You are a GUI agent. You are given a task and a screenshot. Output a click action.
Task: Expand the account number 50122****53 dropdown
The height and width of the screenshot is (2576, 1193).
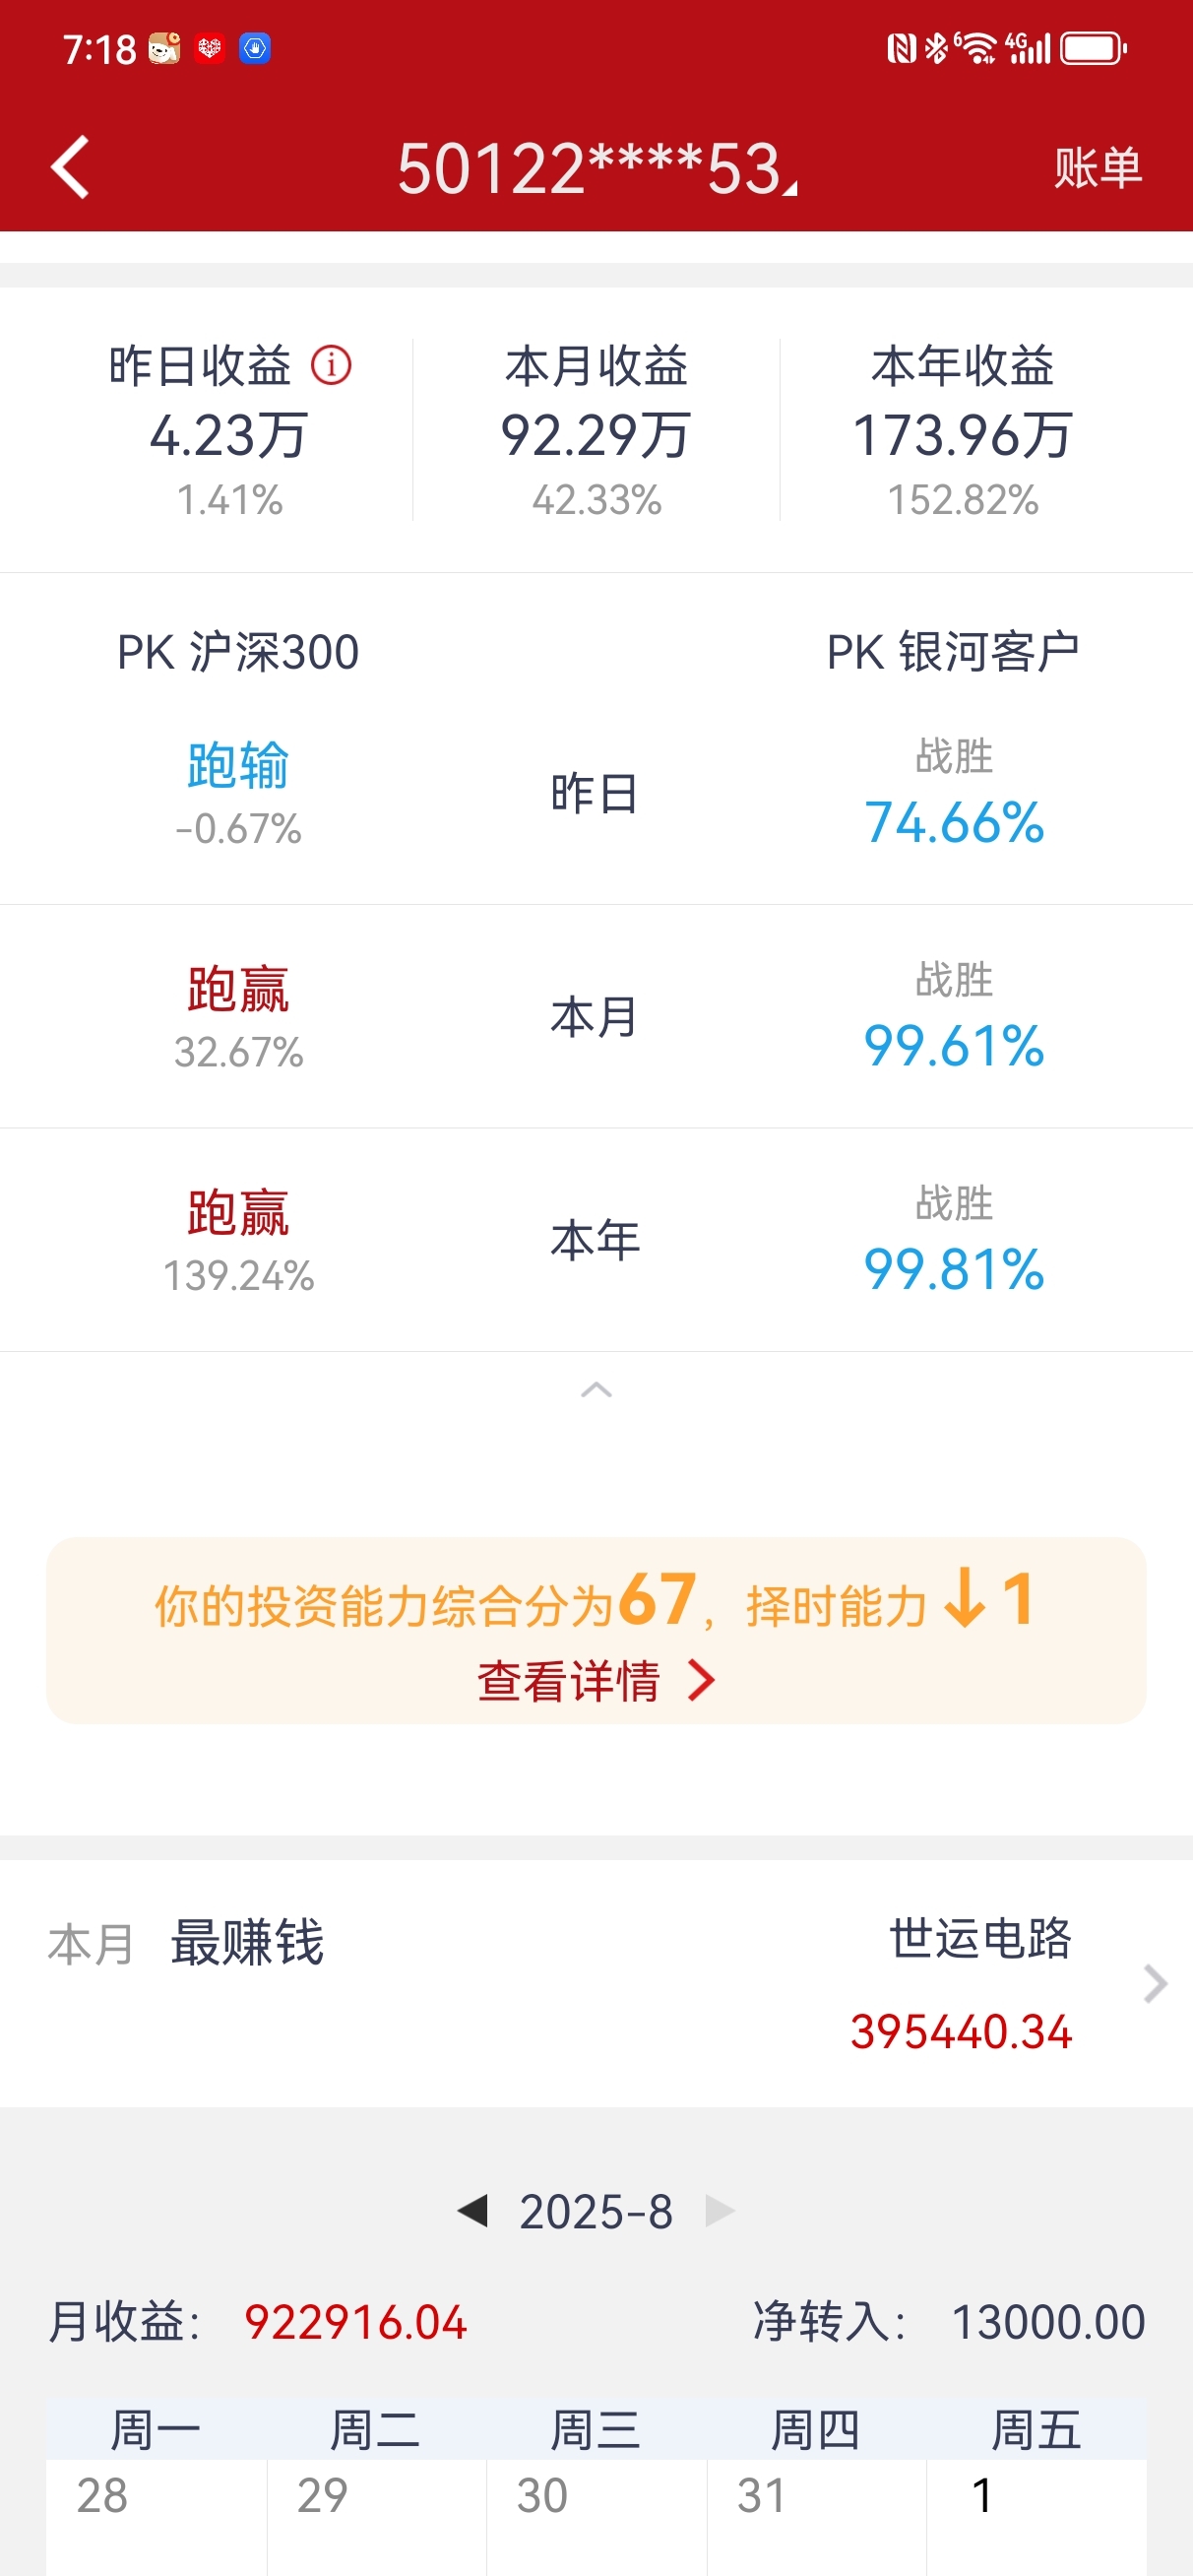597,168
